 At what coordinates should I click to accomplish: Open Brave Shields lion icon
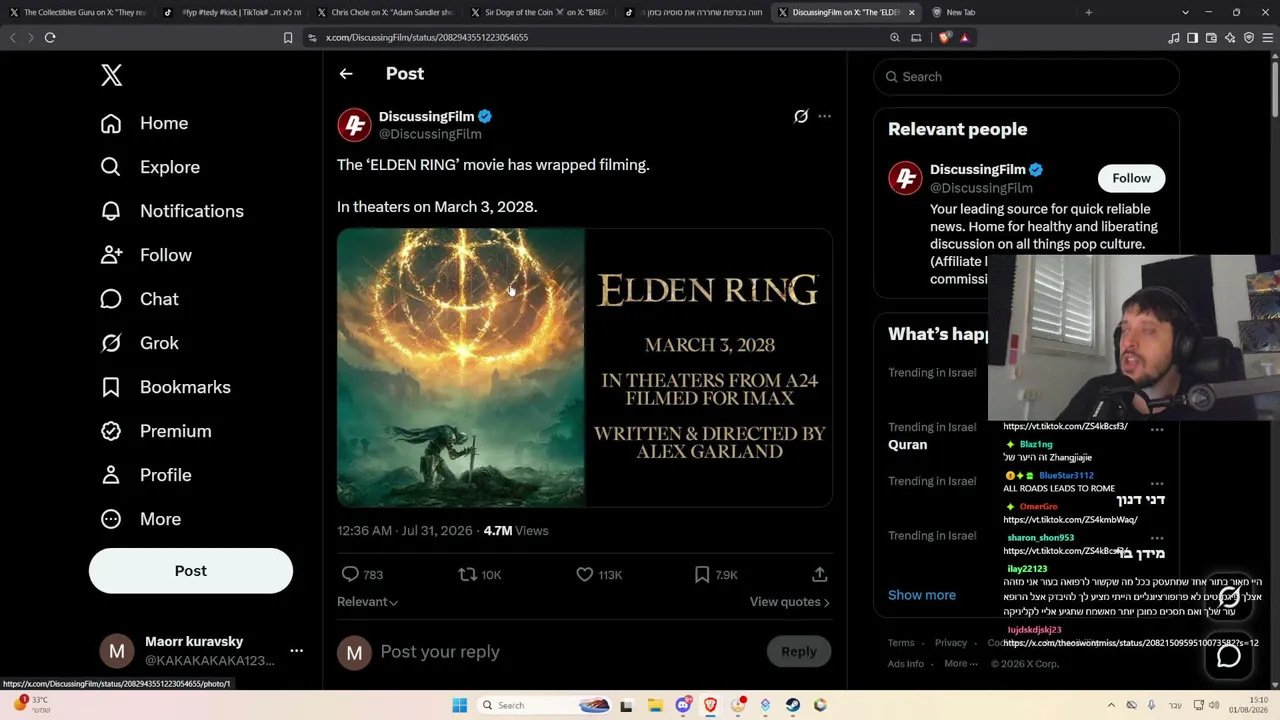[945, 38]
